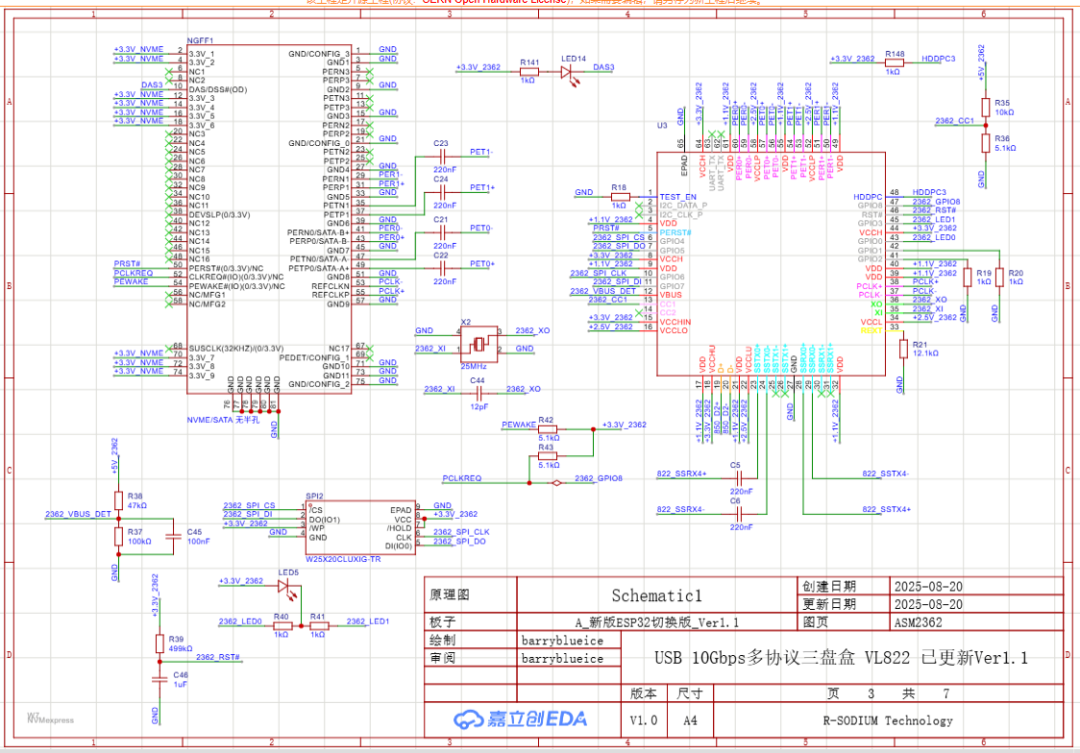This screenshot has height=753, width=1080.
Task: Select the PET0+ net label
Action: pos(482,263)
